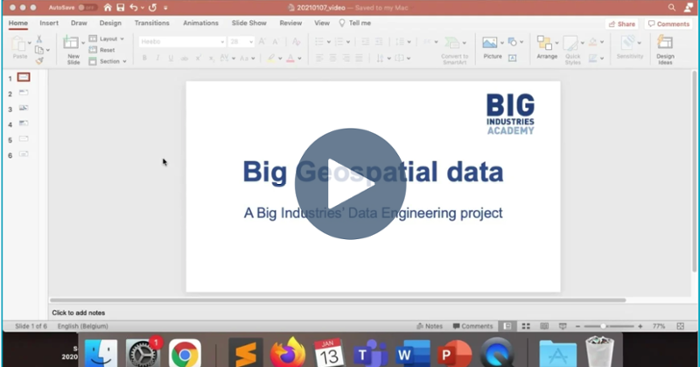This screenshot has width=700, height=367.
Task: Toggle Comments pane in status bar
Action: [x=473, y=326]
